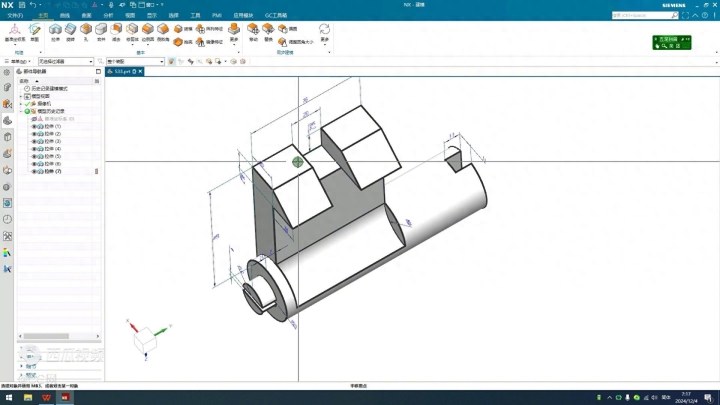Screen dimensions: 720x405
Task: Hide 拉伸 (6) using its eye icon
Action: pyautogui.click(x=34, y=164)
